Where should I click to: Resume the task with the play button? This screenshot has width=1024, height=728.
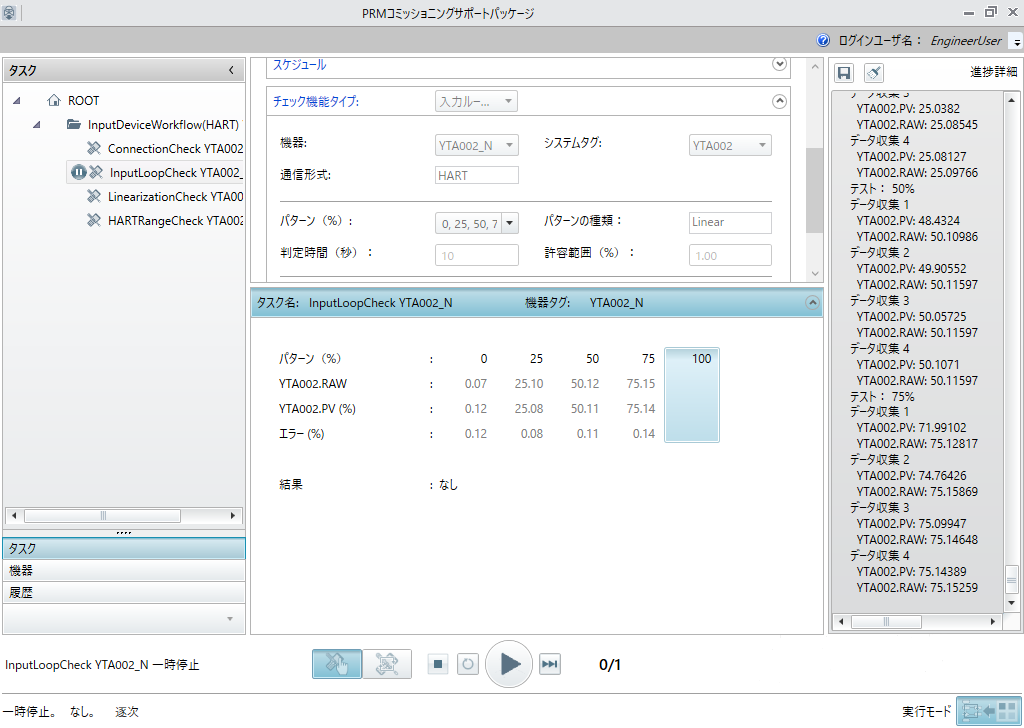click(x=509, y=665)
